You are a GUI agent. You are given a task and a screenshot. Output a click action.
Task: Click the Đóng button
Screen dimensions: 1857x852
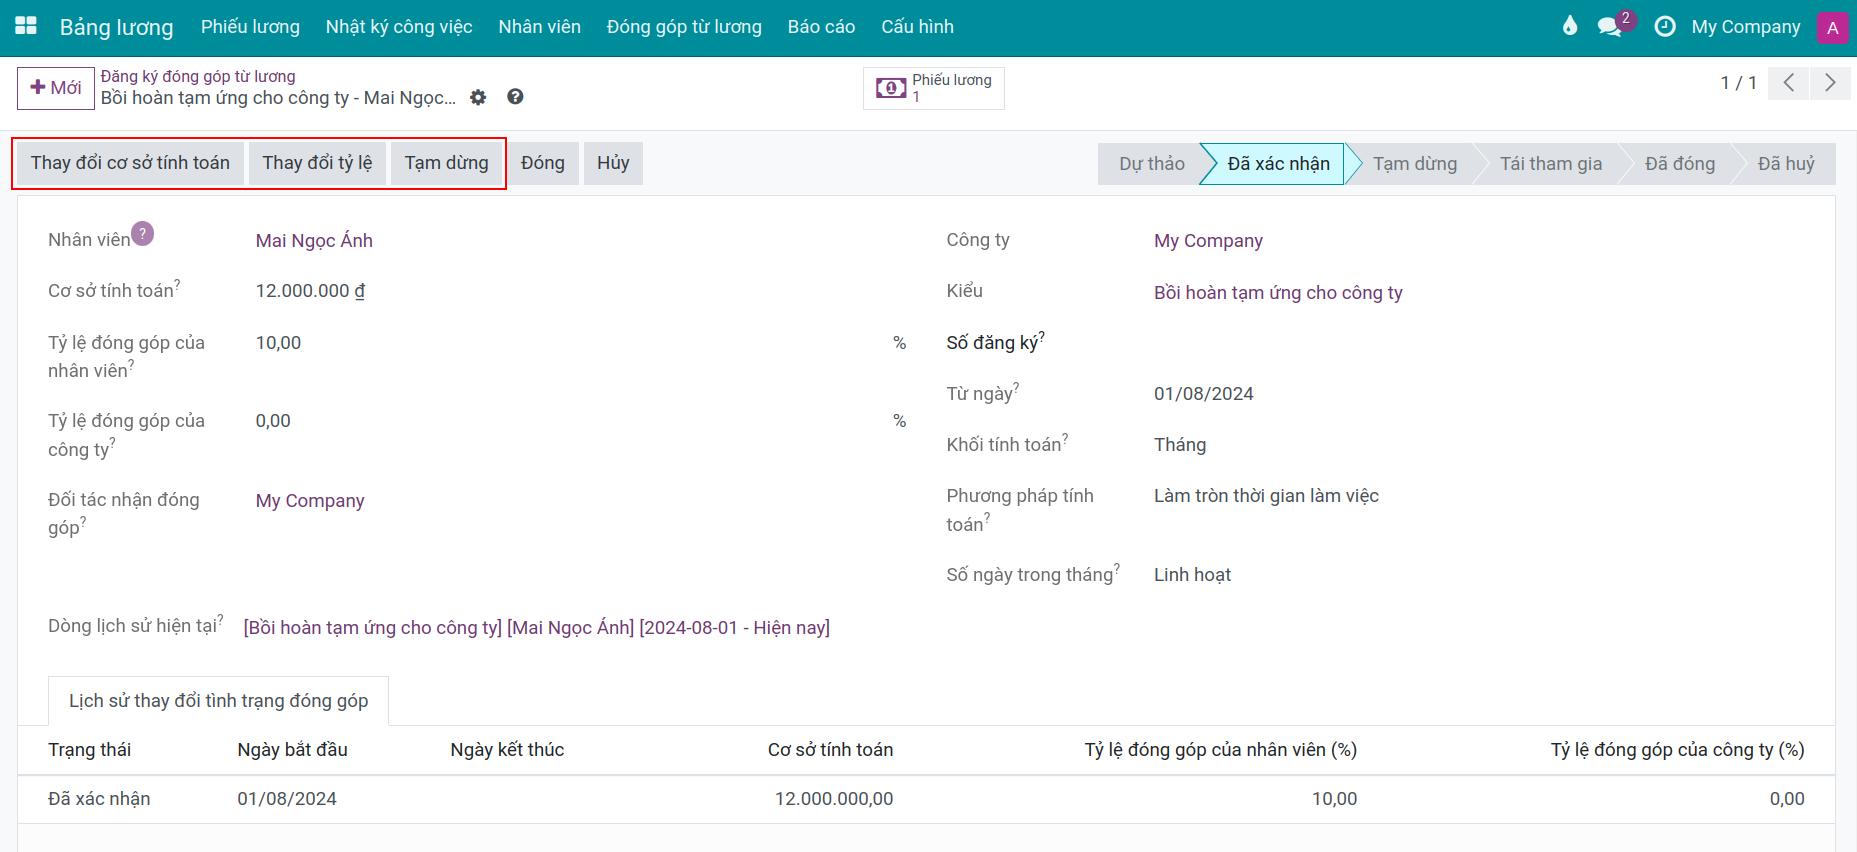[x=543, y=163]
